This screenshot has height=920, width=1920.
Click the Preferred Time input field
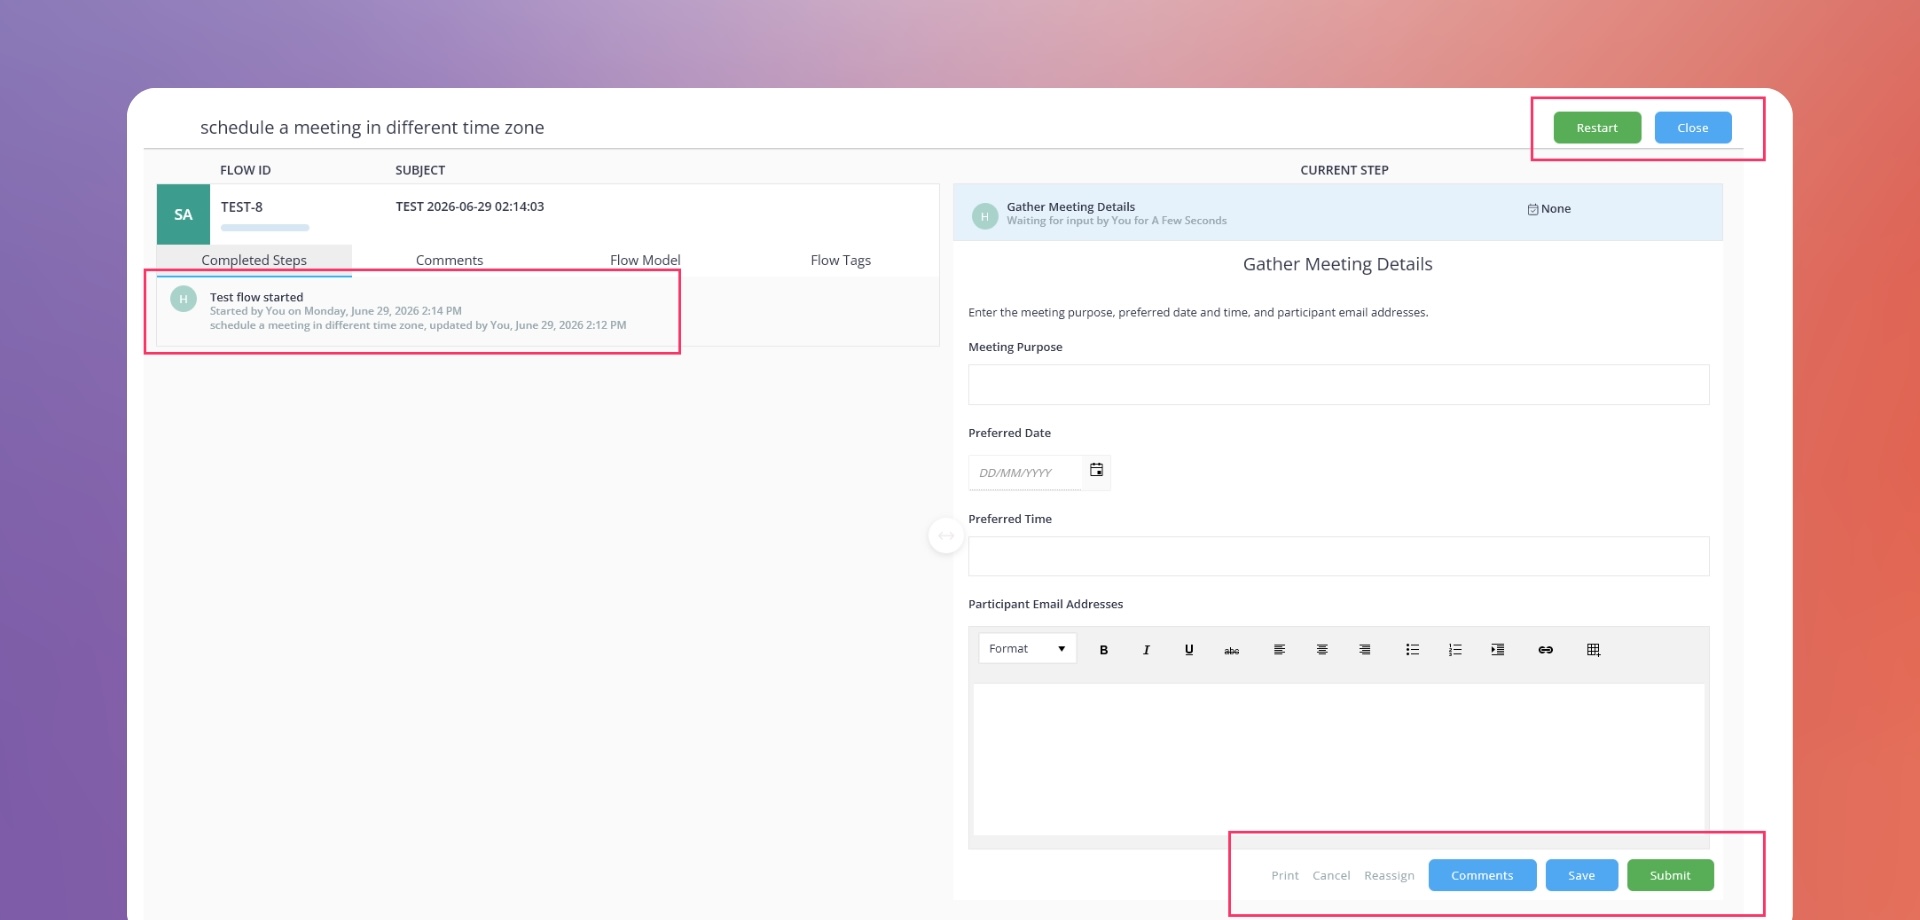(1338, 556)
